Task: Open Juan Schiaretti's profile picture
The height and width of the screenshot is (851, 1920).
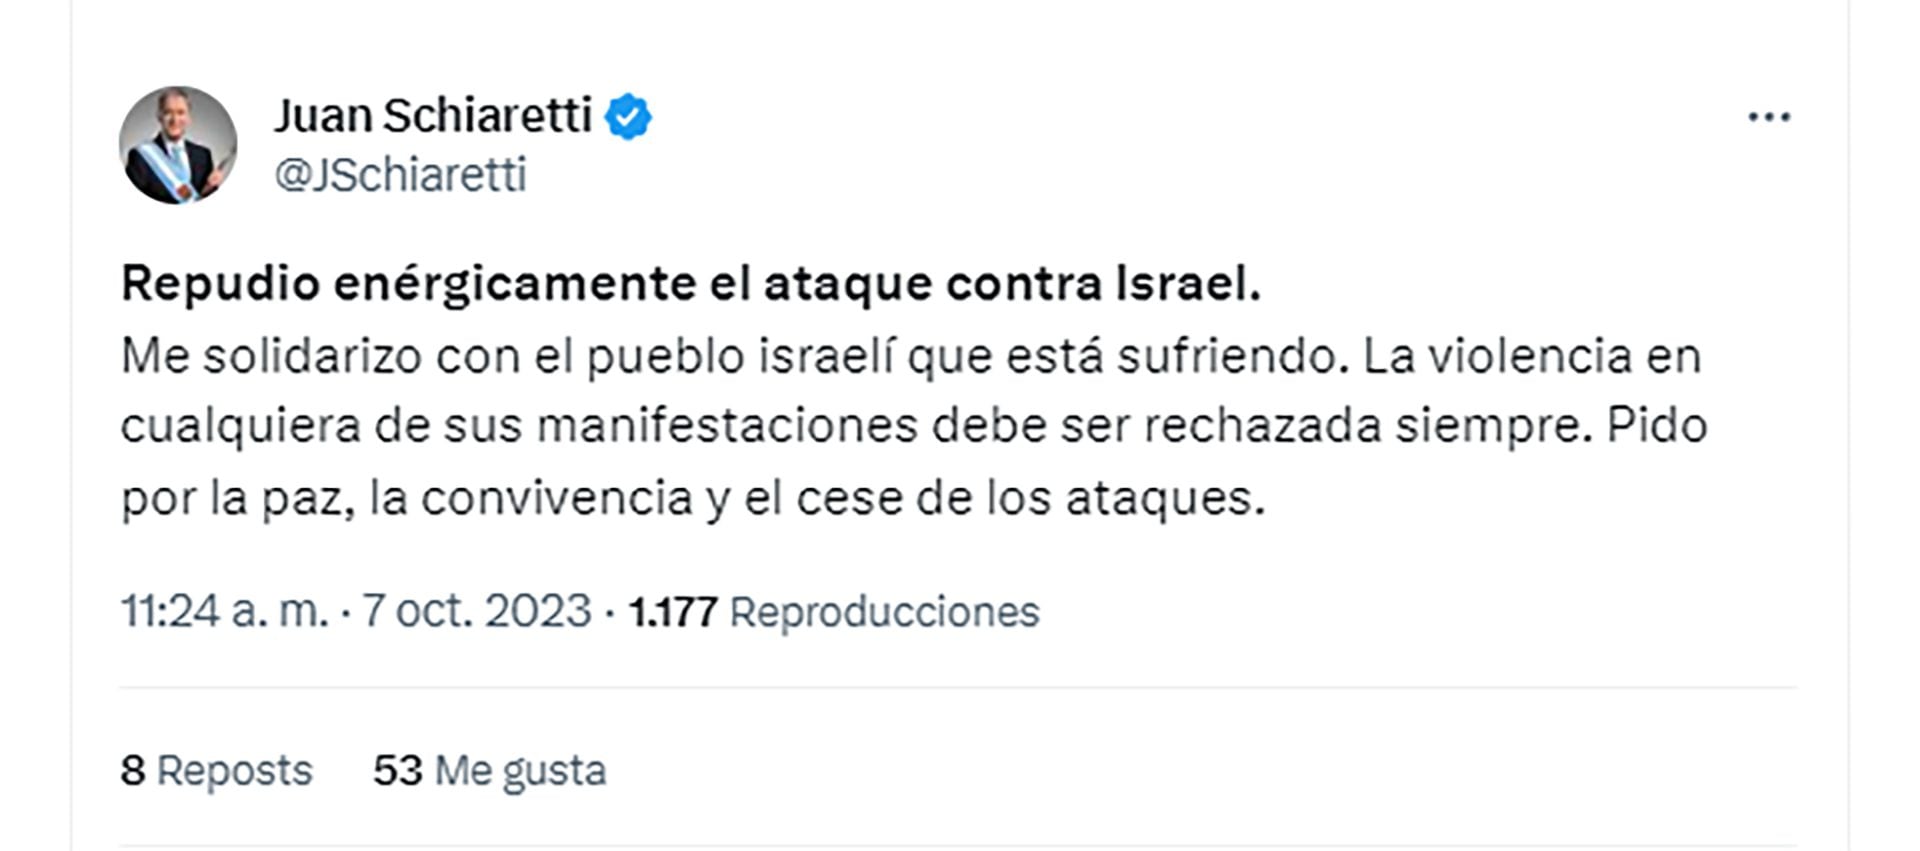Action: (x=178, y=145)
